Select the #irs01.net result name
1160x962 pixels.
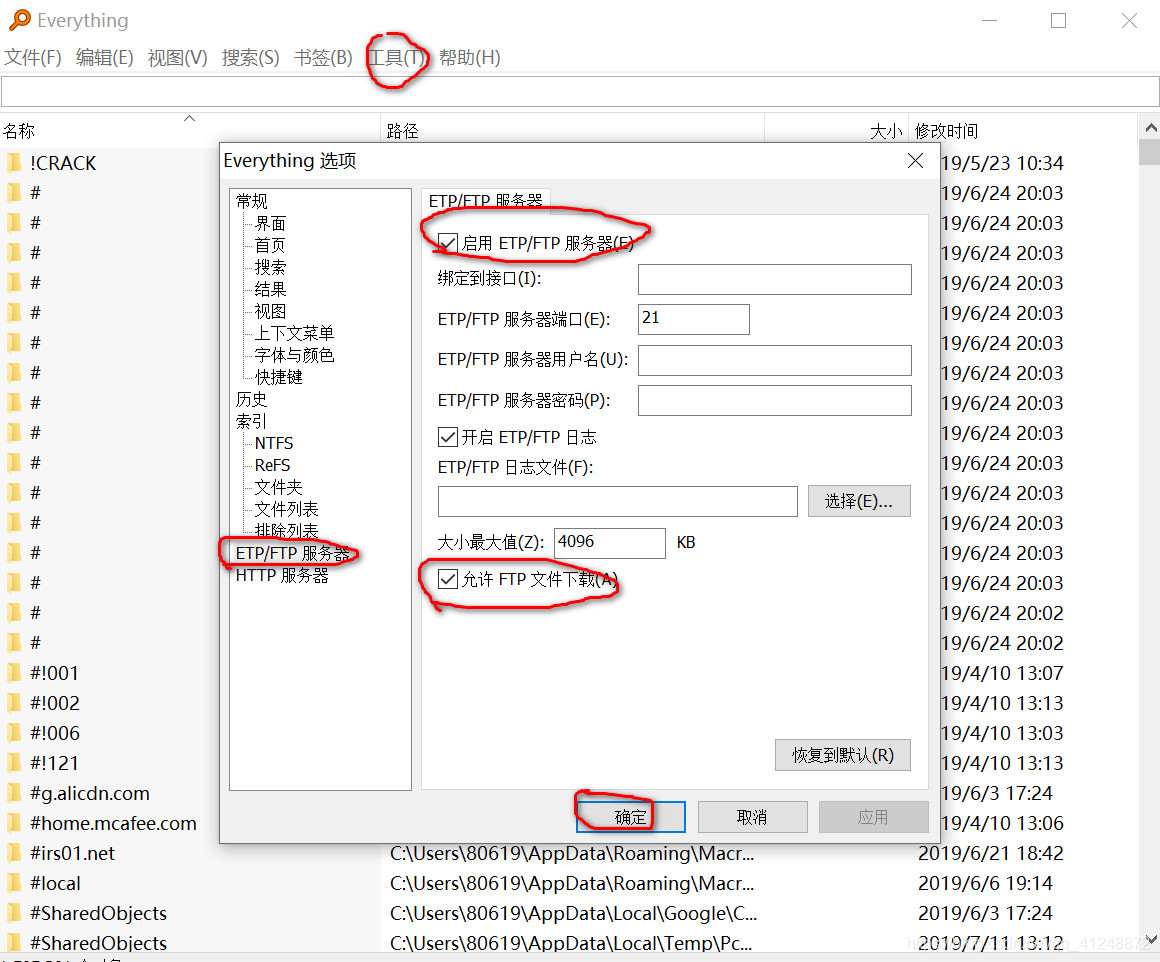tap(72, 853)
